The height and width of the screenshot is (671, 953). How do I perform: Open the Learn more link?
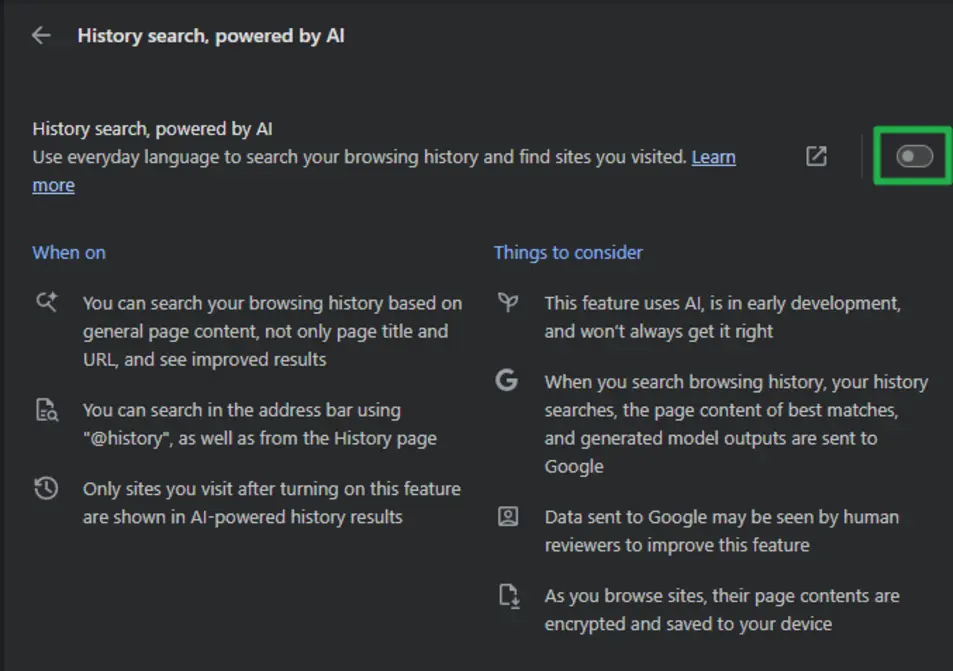[713, 156]
